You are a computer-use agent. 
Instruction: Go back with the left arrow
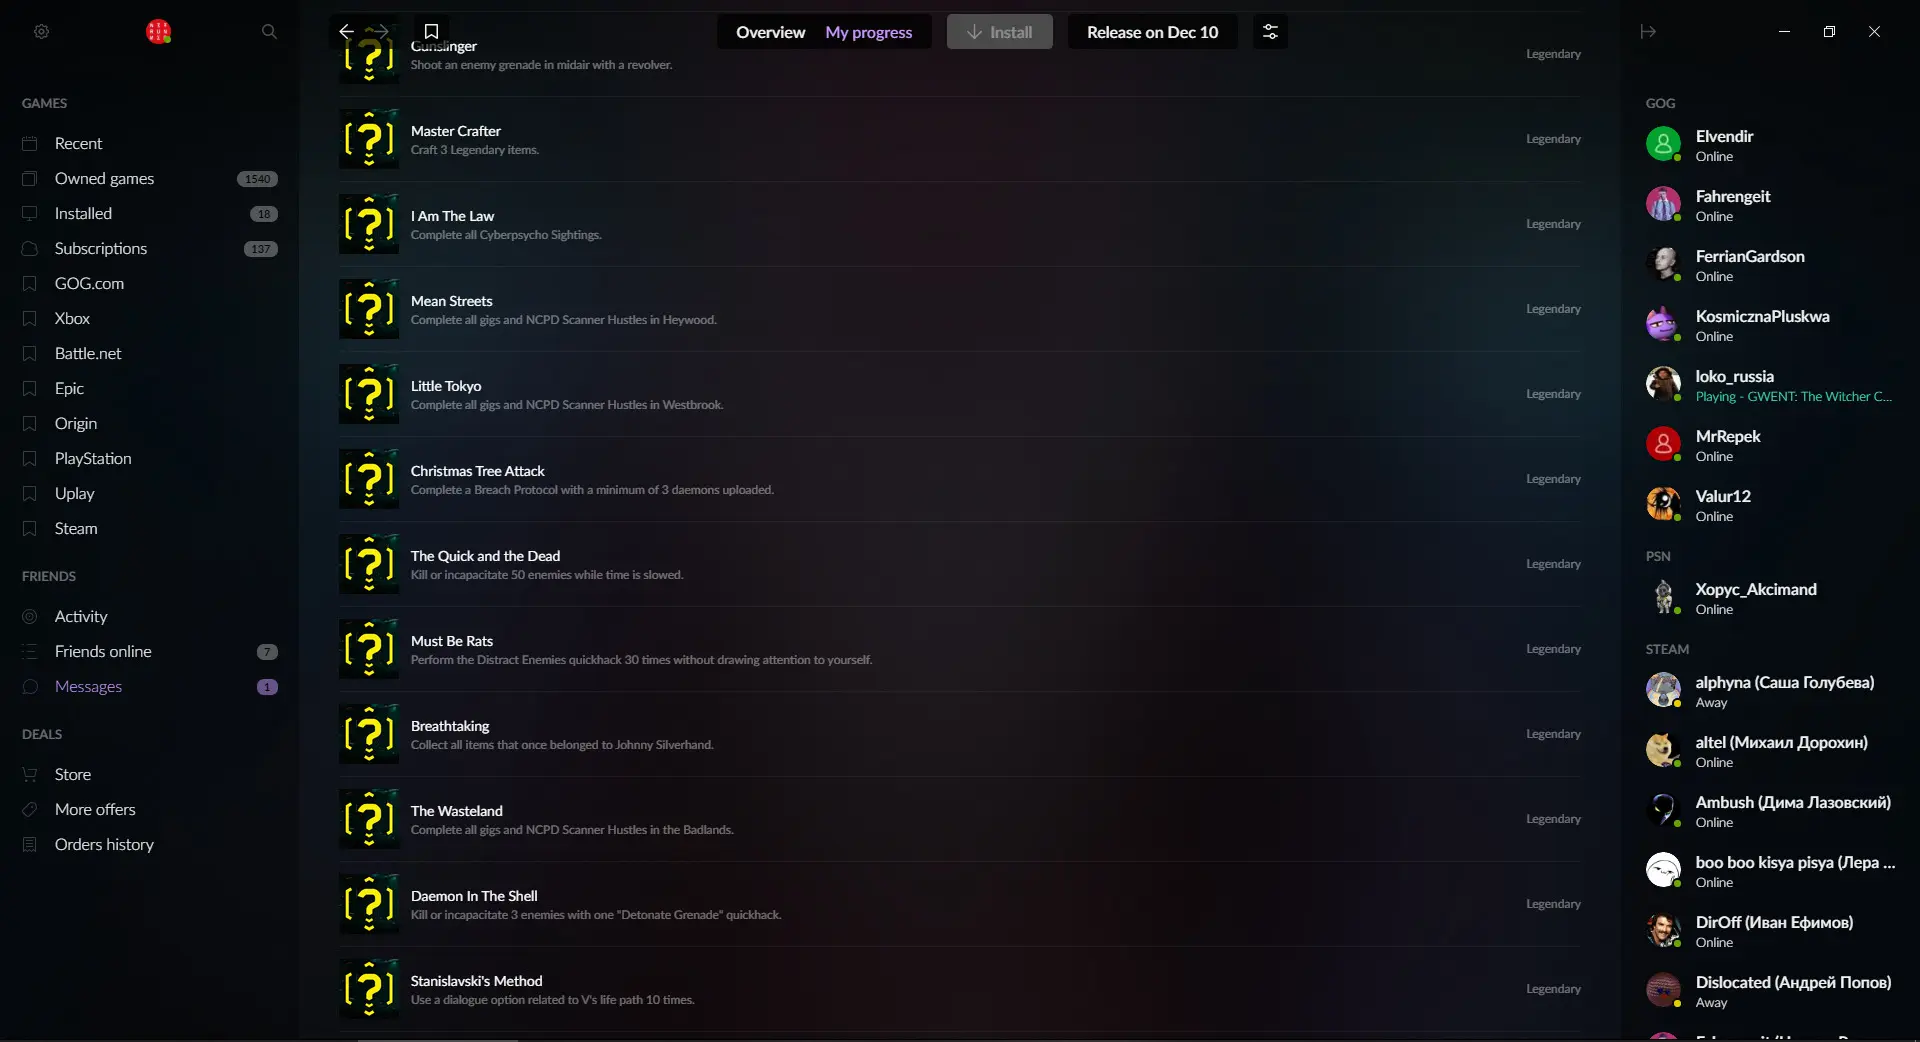click(346, 32)
